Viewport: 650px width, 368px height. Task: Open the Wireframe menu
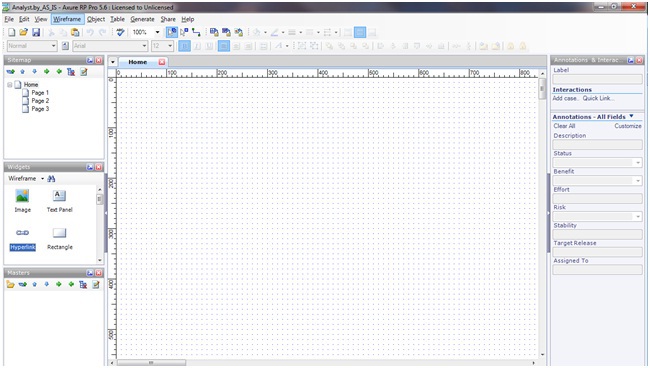[67, 19]
